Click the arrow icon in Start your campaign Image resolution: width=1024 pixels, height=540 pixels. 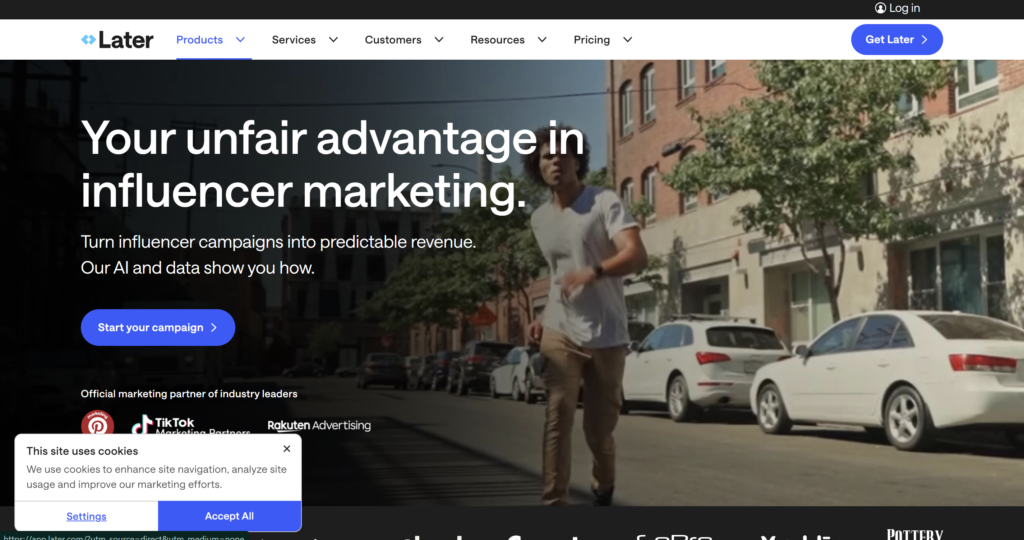pyautogui.click(x=214, y=328)
